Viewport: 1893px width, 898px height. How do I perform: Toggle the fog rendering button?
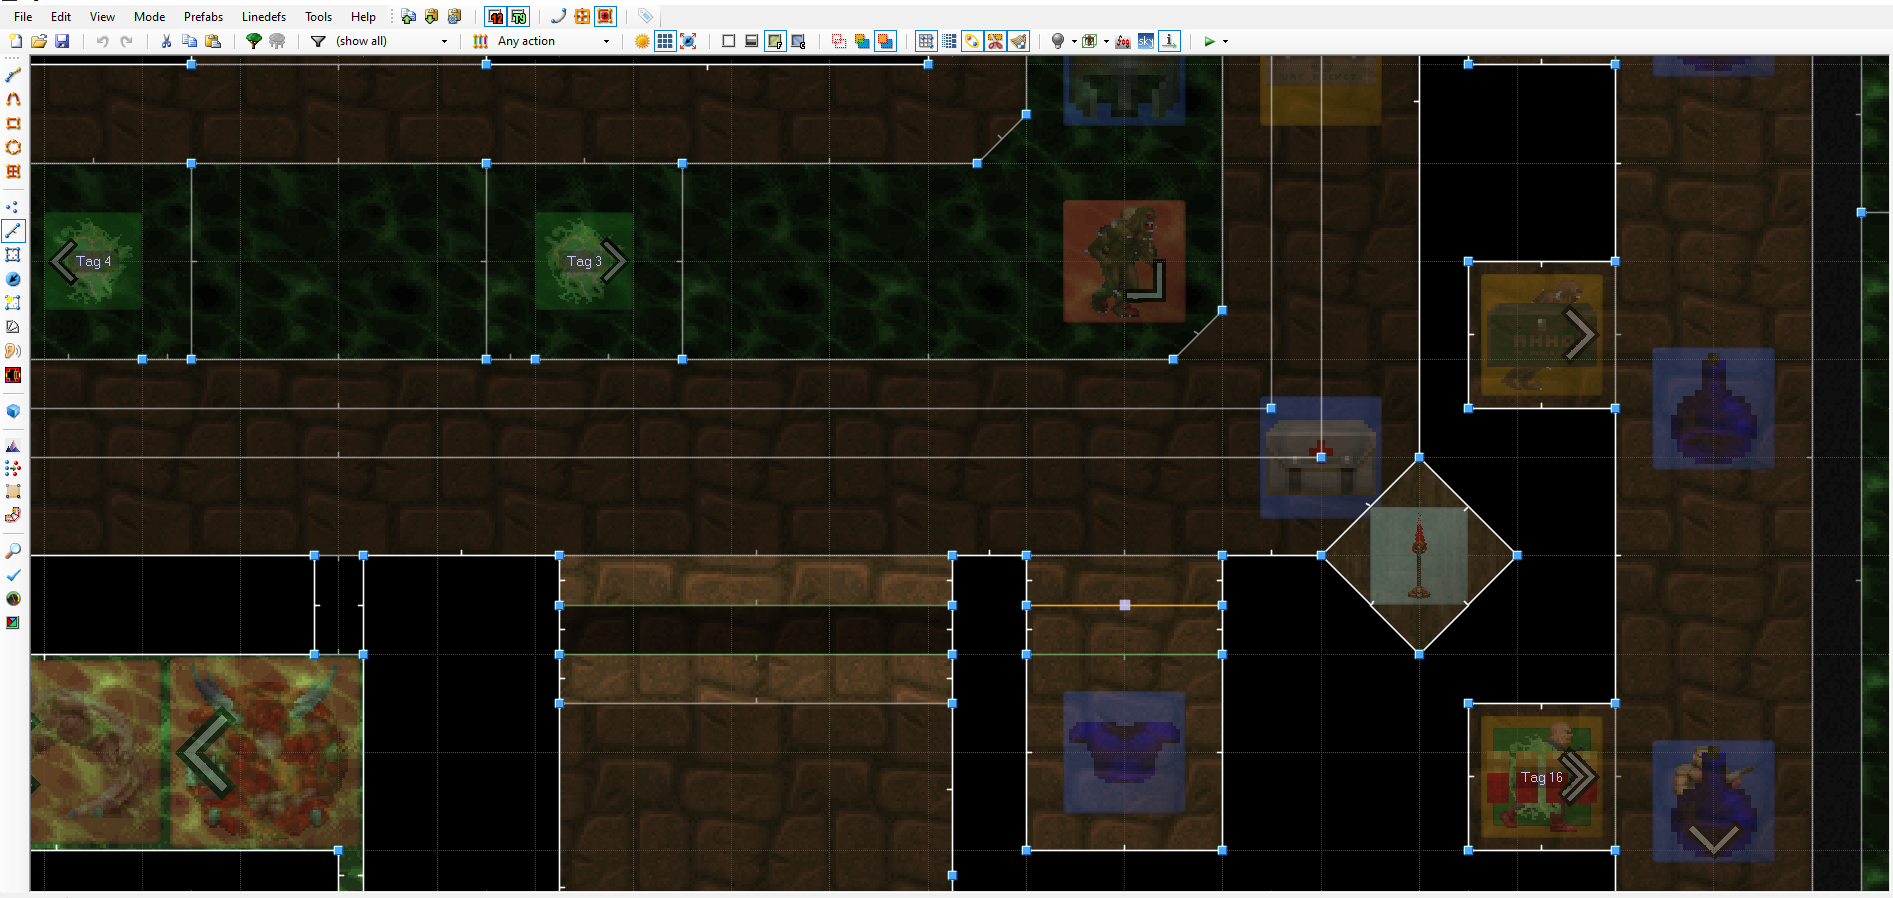point(1123,41)
